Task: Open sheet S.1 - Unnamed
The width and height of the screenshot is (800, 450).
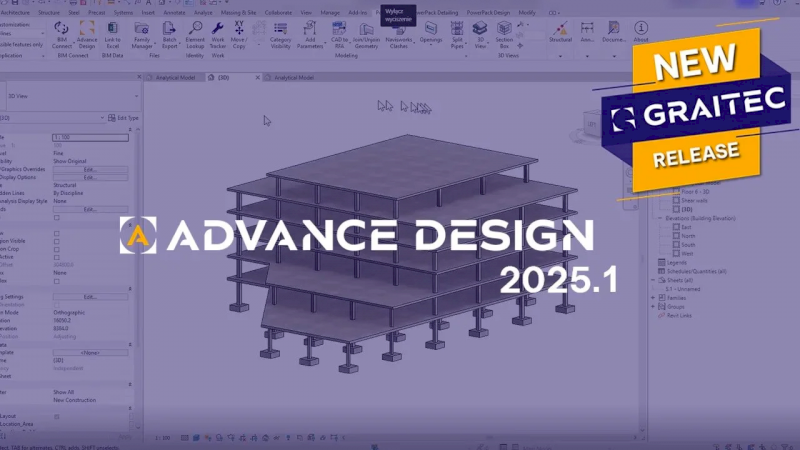Action: [x=683, y=289]
